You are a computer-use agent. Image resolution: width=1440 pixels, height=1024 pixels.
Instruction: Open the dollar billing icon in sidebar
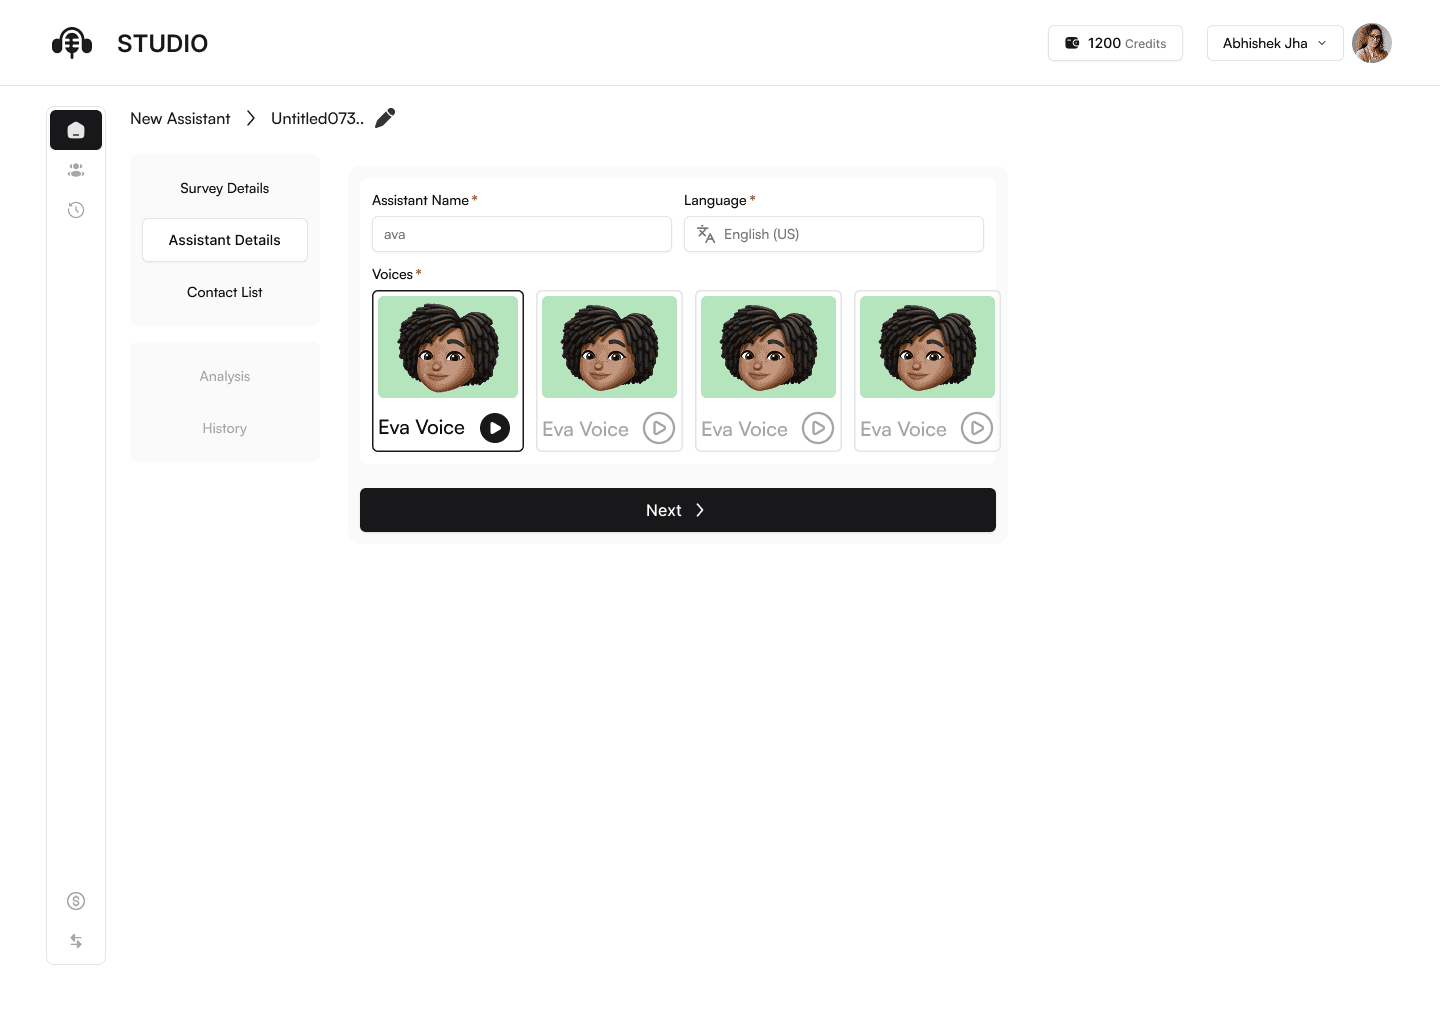(76, 901)
